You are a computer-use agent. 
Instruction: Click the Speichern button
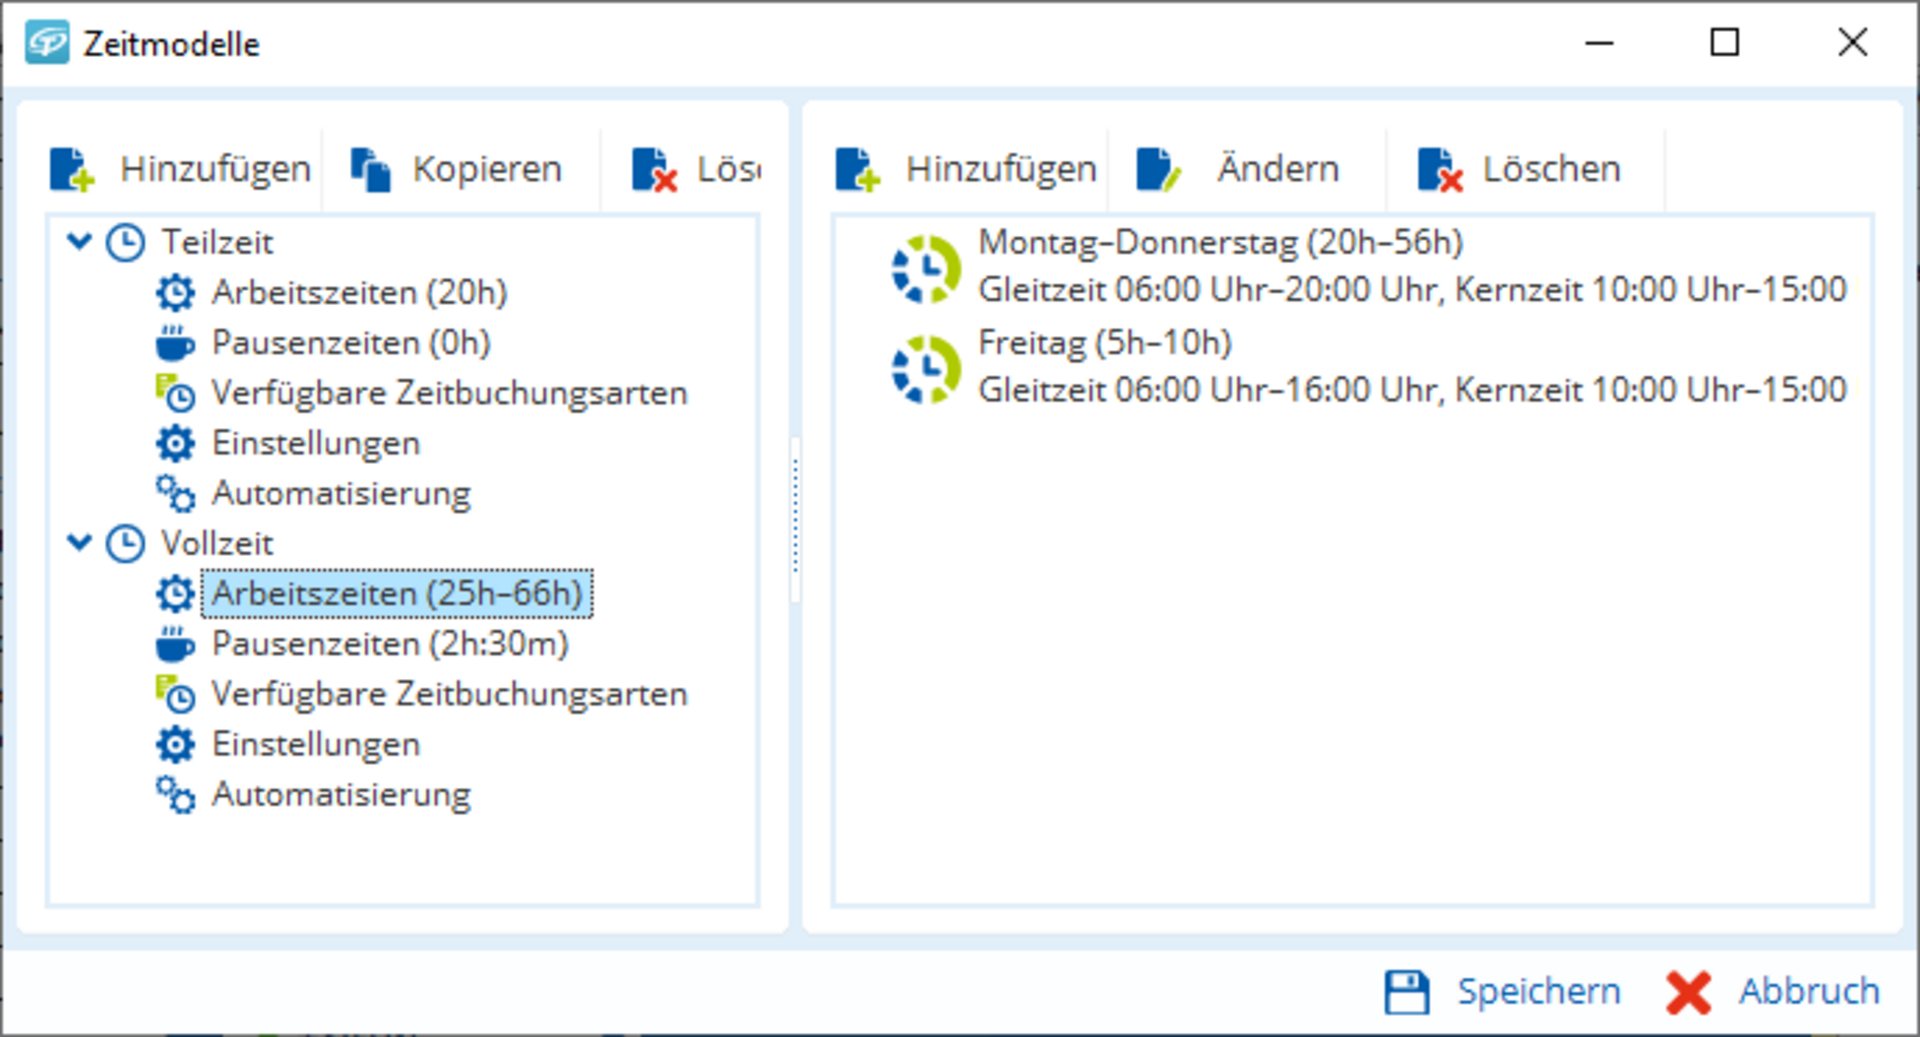(1502, 991)
